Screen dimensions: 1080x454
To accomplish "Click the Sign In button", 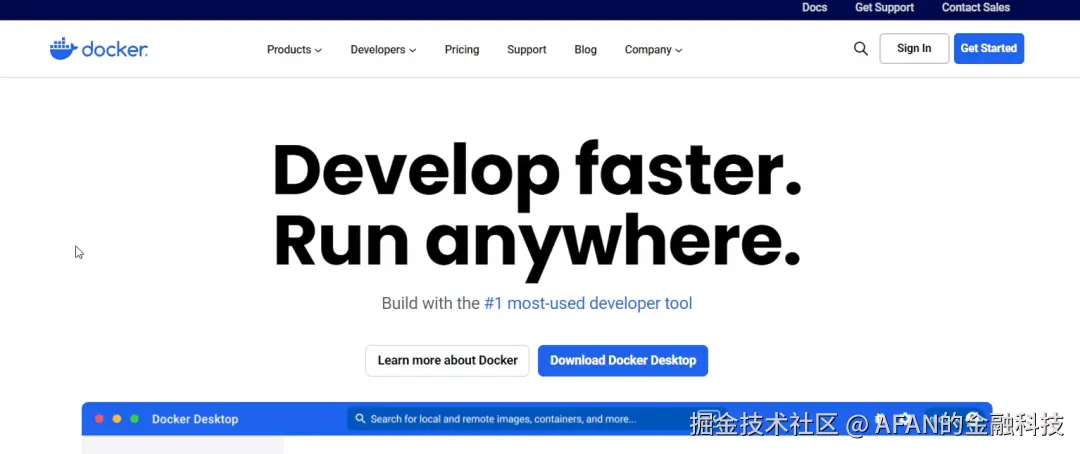I will [x=914, y=48].
